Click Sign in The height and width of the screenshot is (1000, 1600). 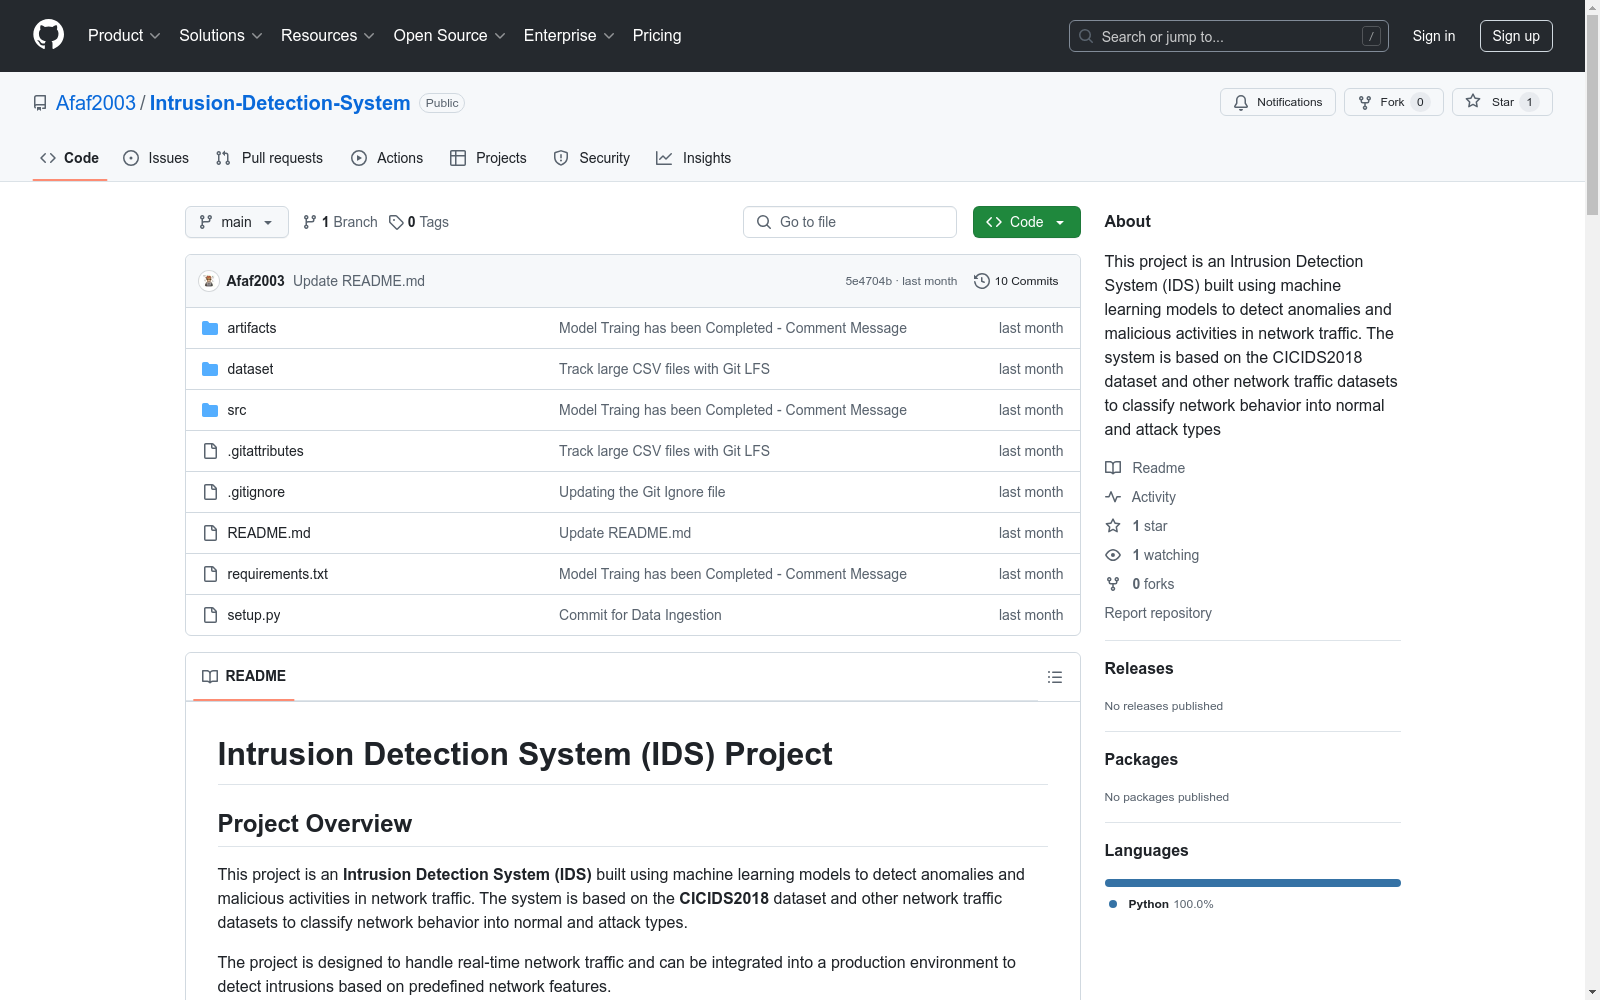(1434, 36)
